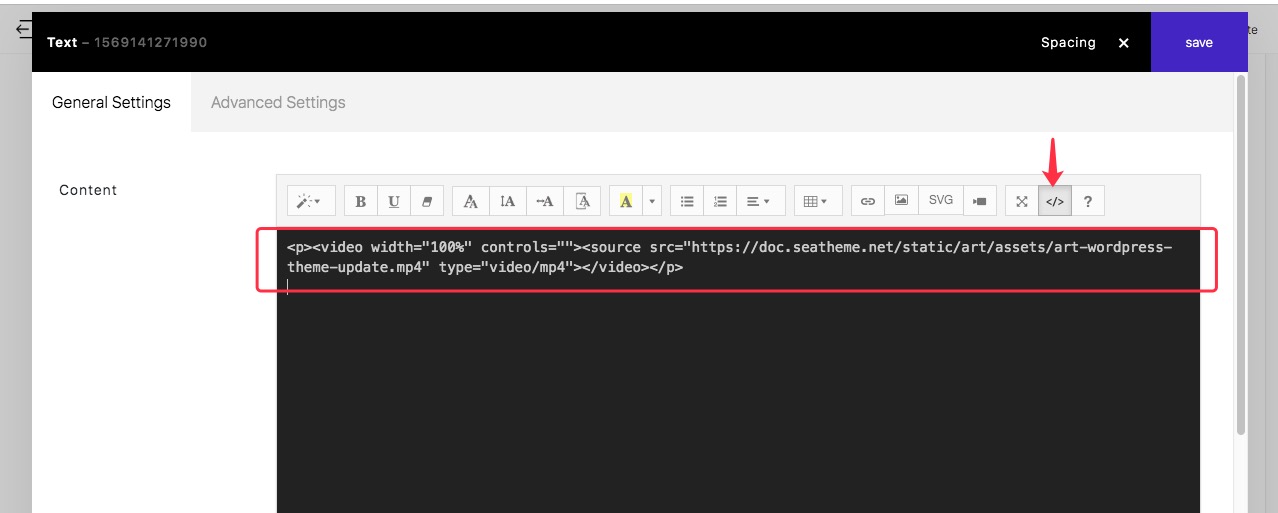
Task: Apply the yellow highlight color
Action: (x=626, y=201)
